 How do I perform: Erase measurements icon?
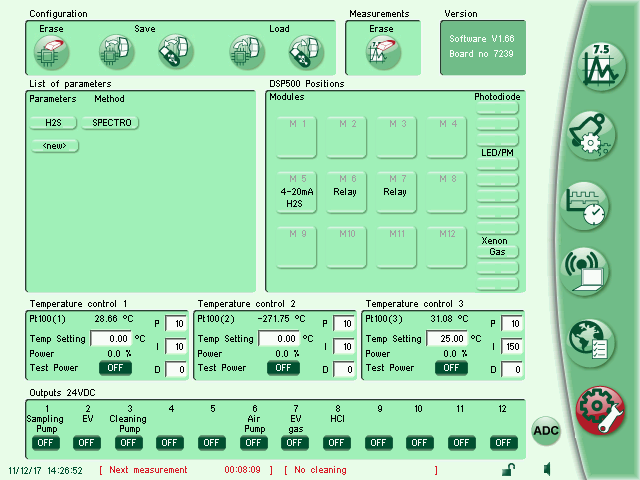tap(380, 51)
